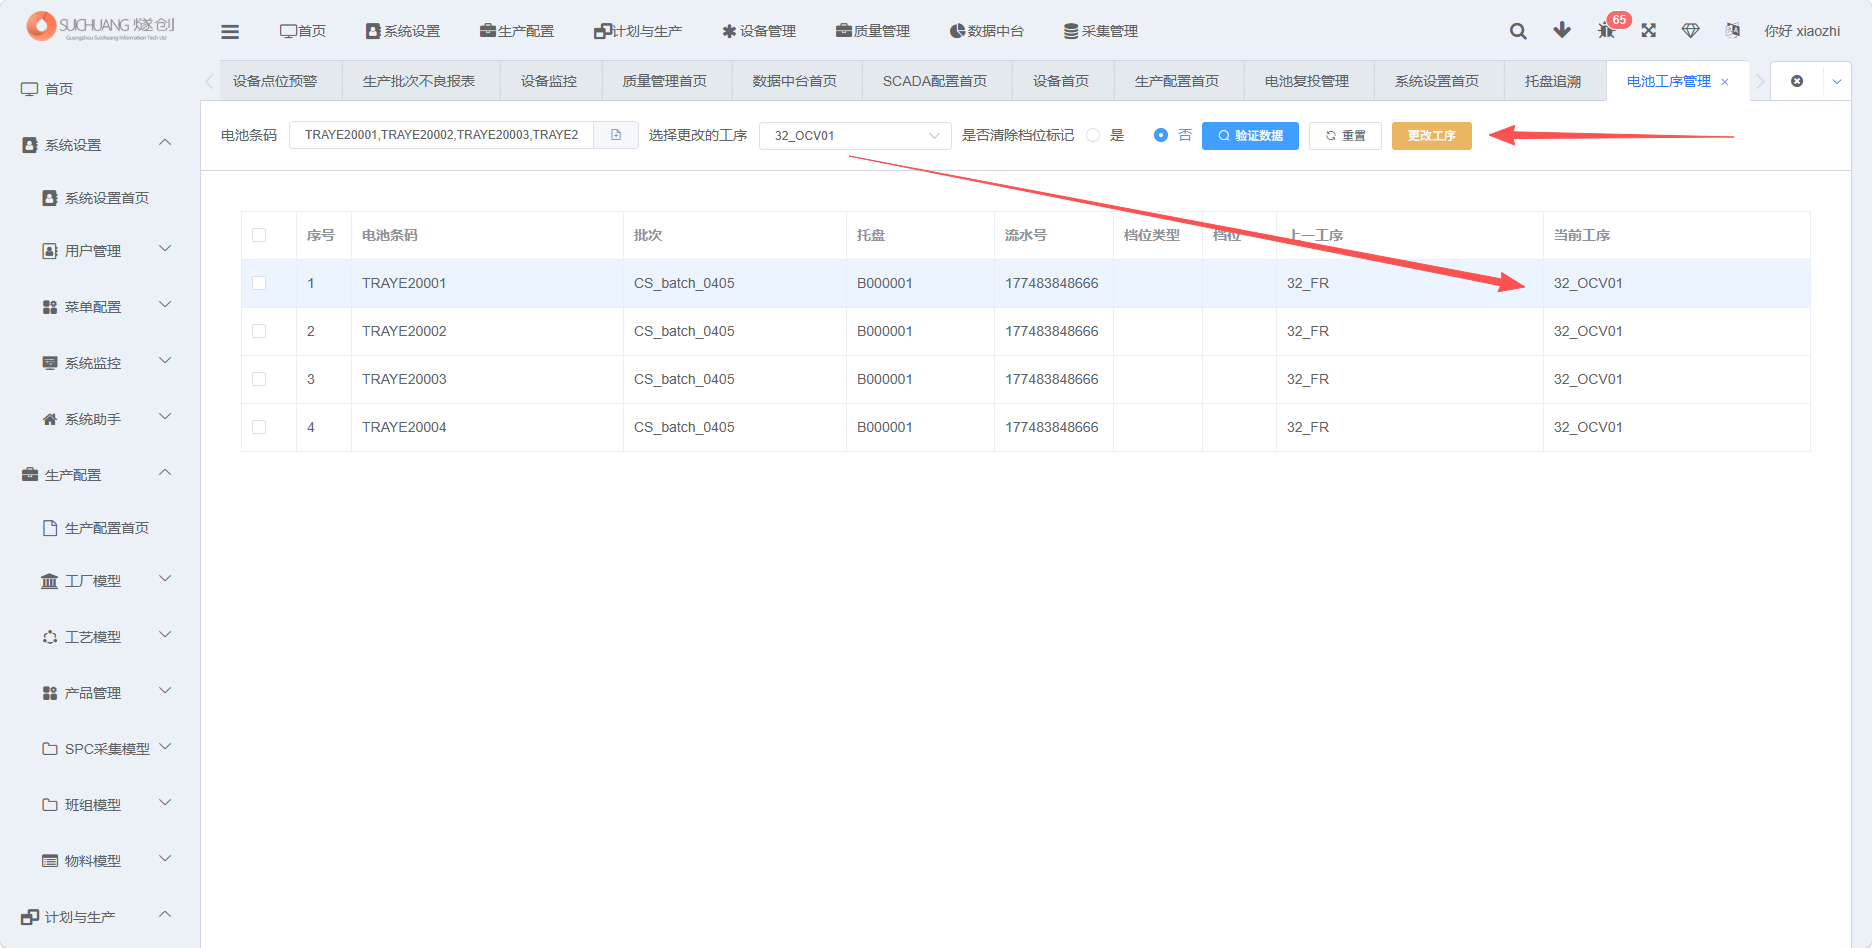Open the 质量管理 top menu

[x=873, y=31]
